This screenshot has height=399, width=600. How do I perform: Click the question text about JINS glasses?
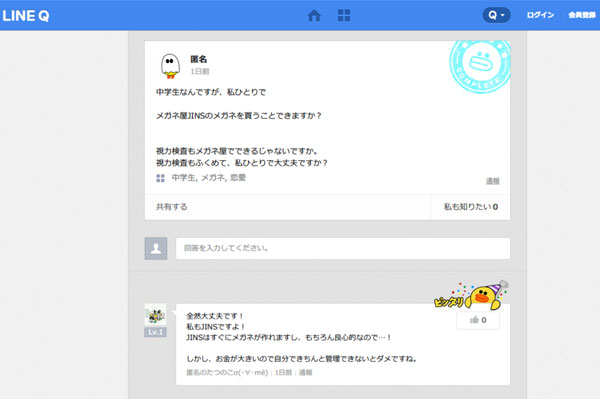(239, 116)
